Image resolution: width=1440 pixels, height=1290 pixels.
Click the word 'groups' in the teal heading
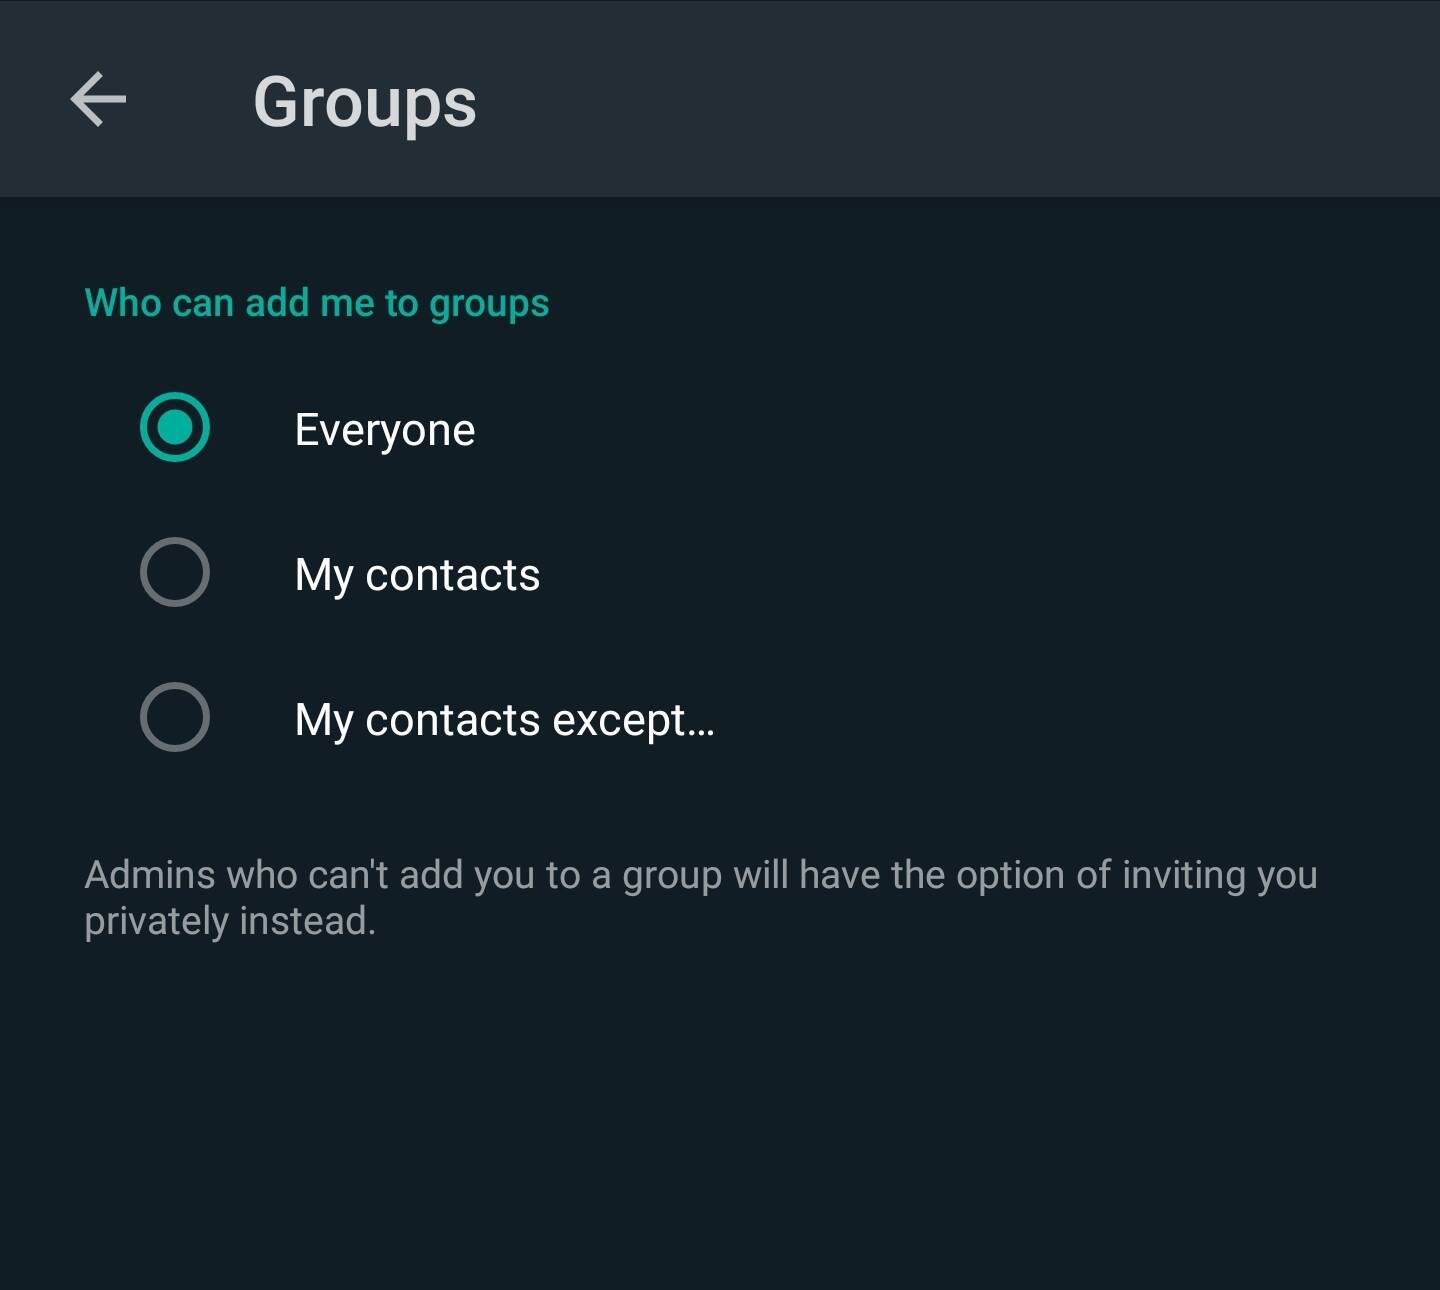(489, 304)
